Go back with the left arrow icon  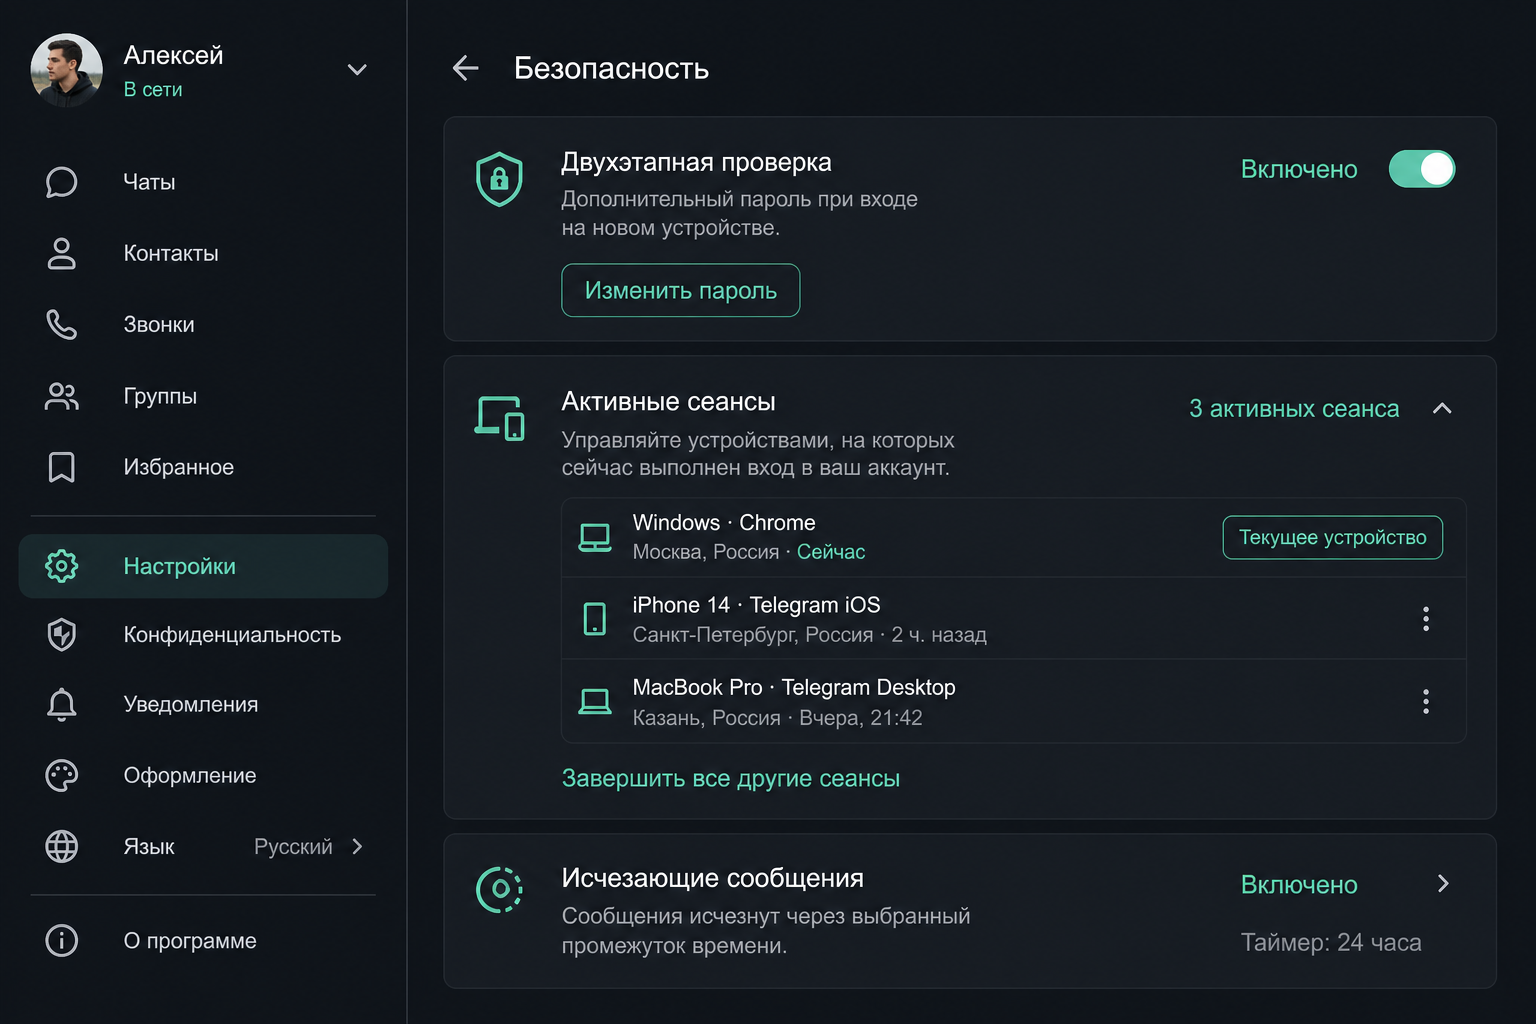[x=466, y=68]
